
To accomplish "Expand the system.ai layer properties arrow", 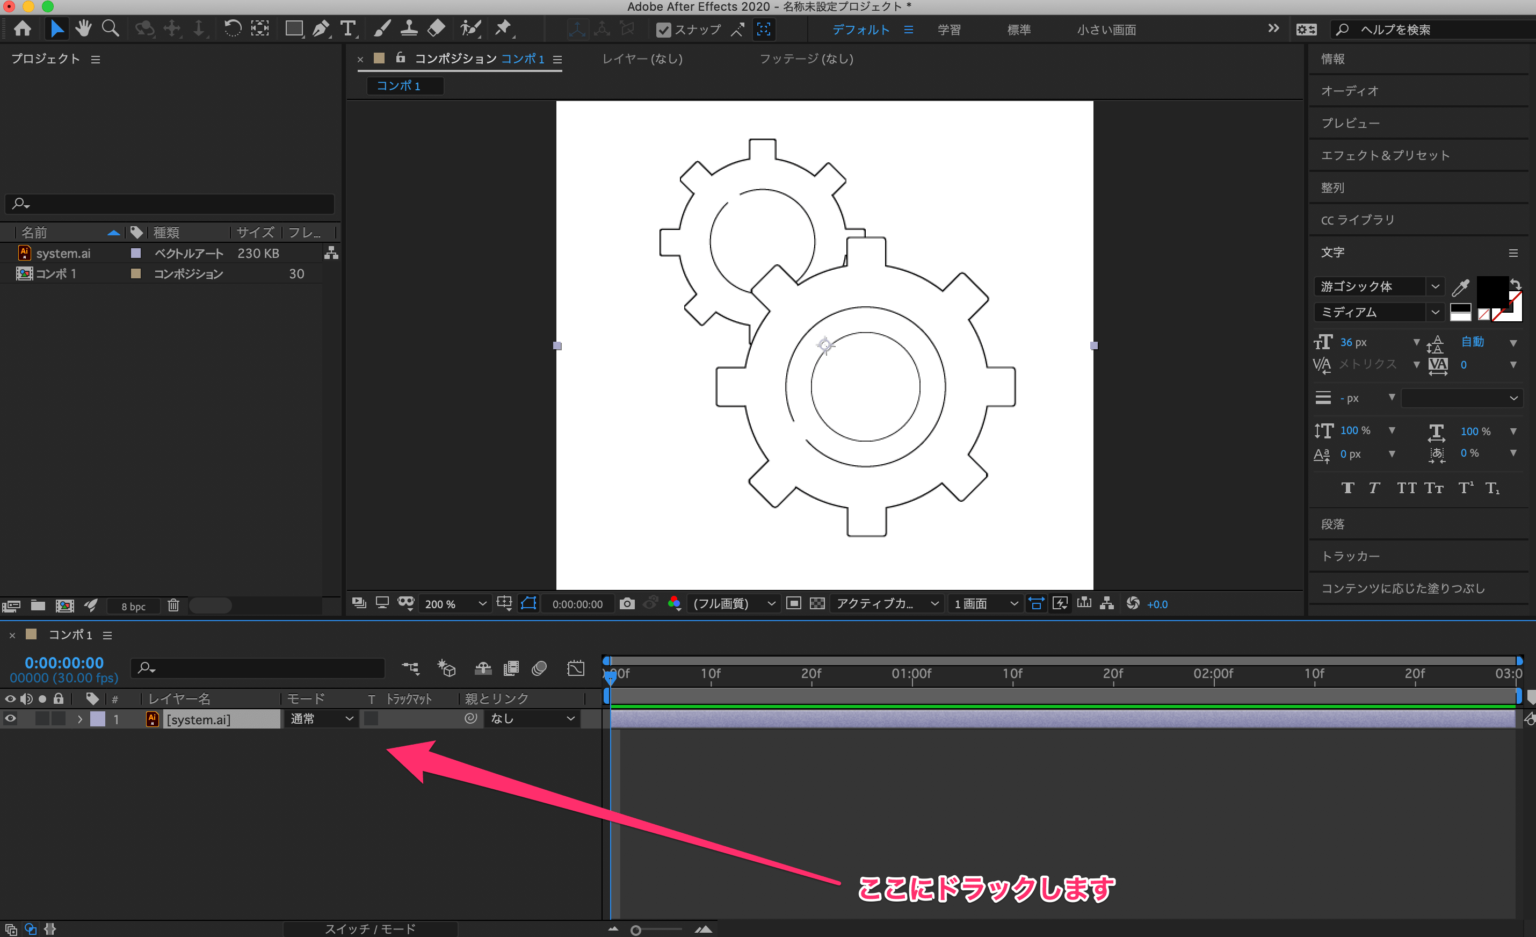I will pos(80,718).
